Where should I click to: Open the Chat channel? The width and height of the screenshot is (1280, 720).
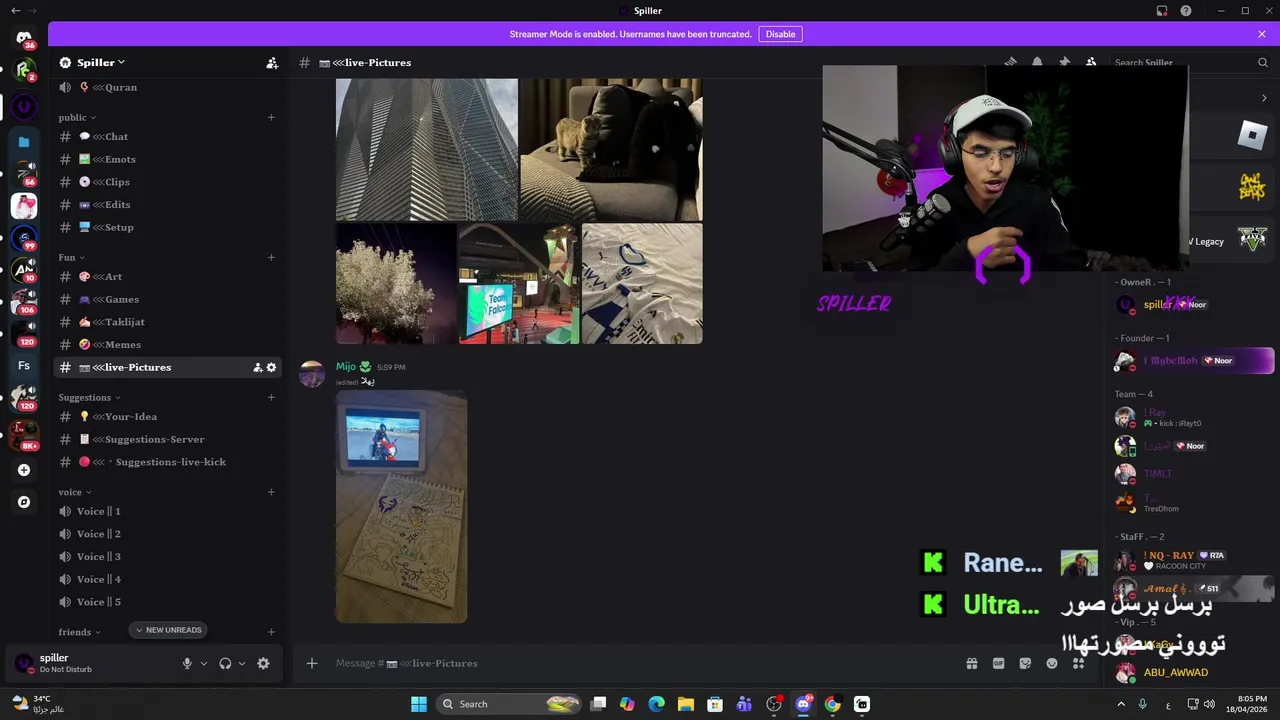[x=167, y=136]
